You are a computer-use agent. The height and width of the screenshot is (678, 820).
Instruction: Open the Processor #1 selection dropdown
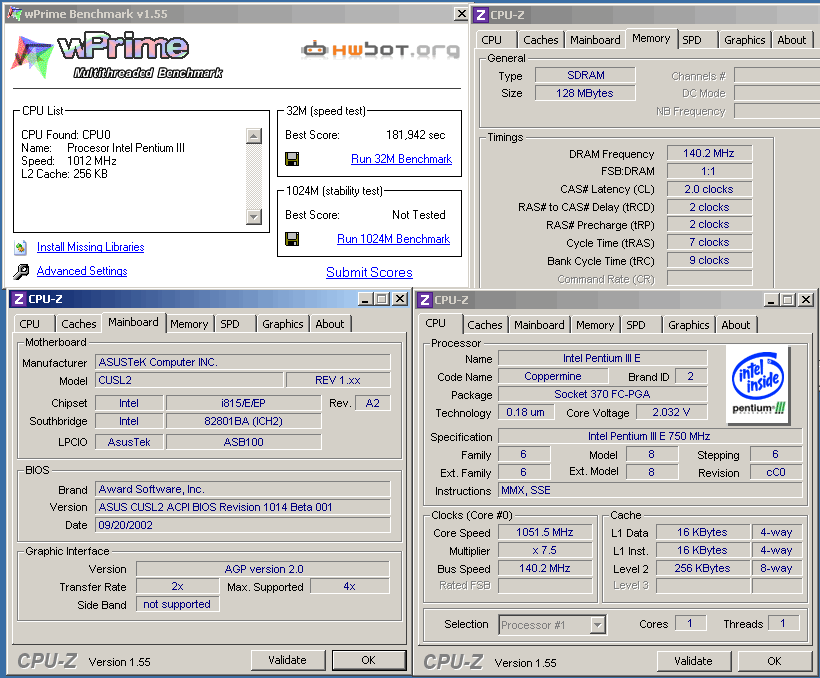point(598,625)
